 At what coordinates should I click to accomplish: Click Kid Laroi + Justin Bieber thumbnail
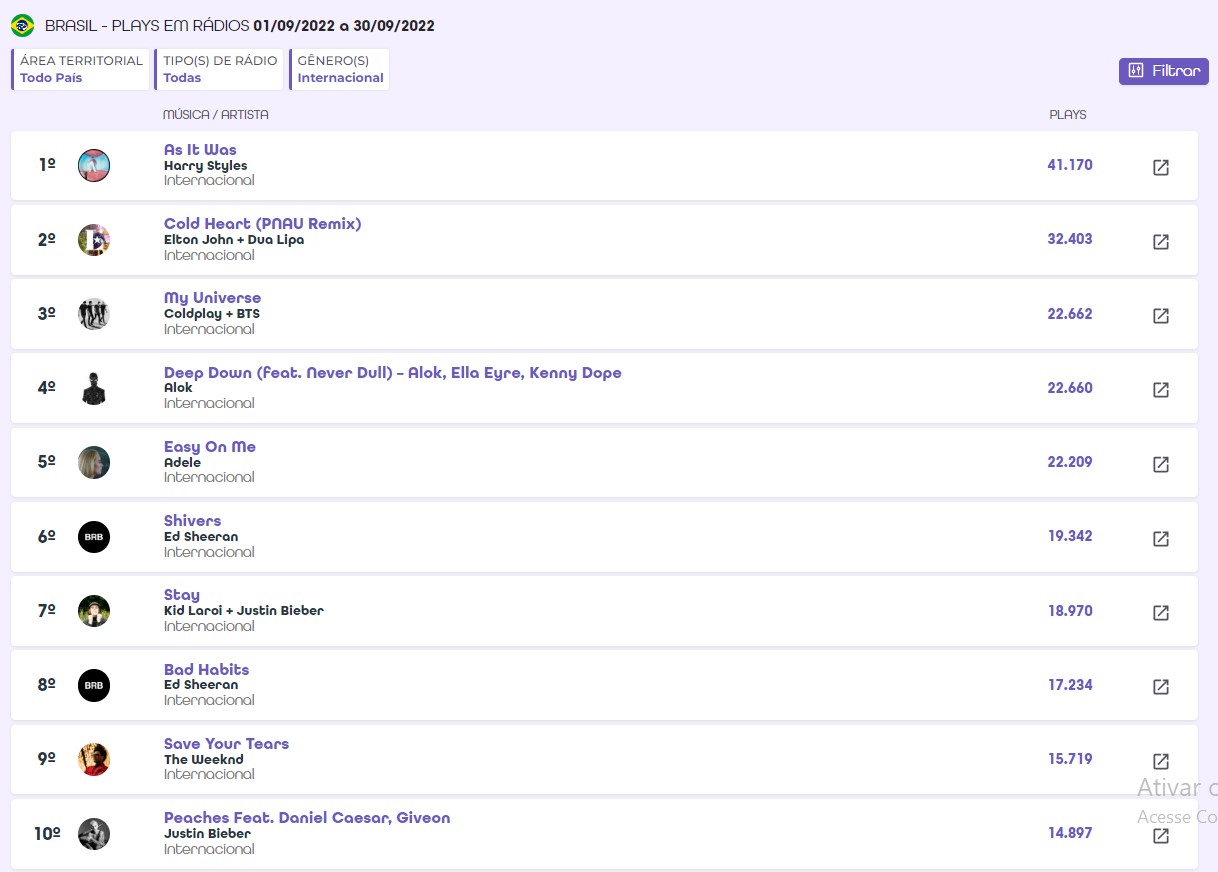click(x=94, y=611)
